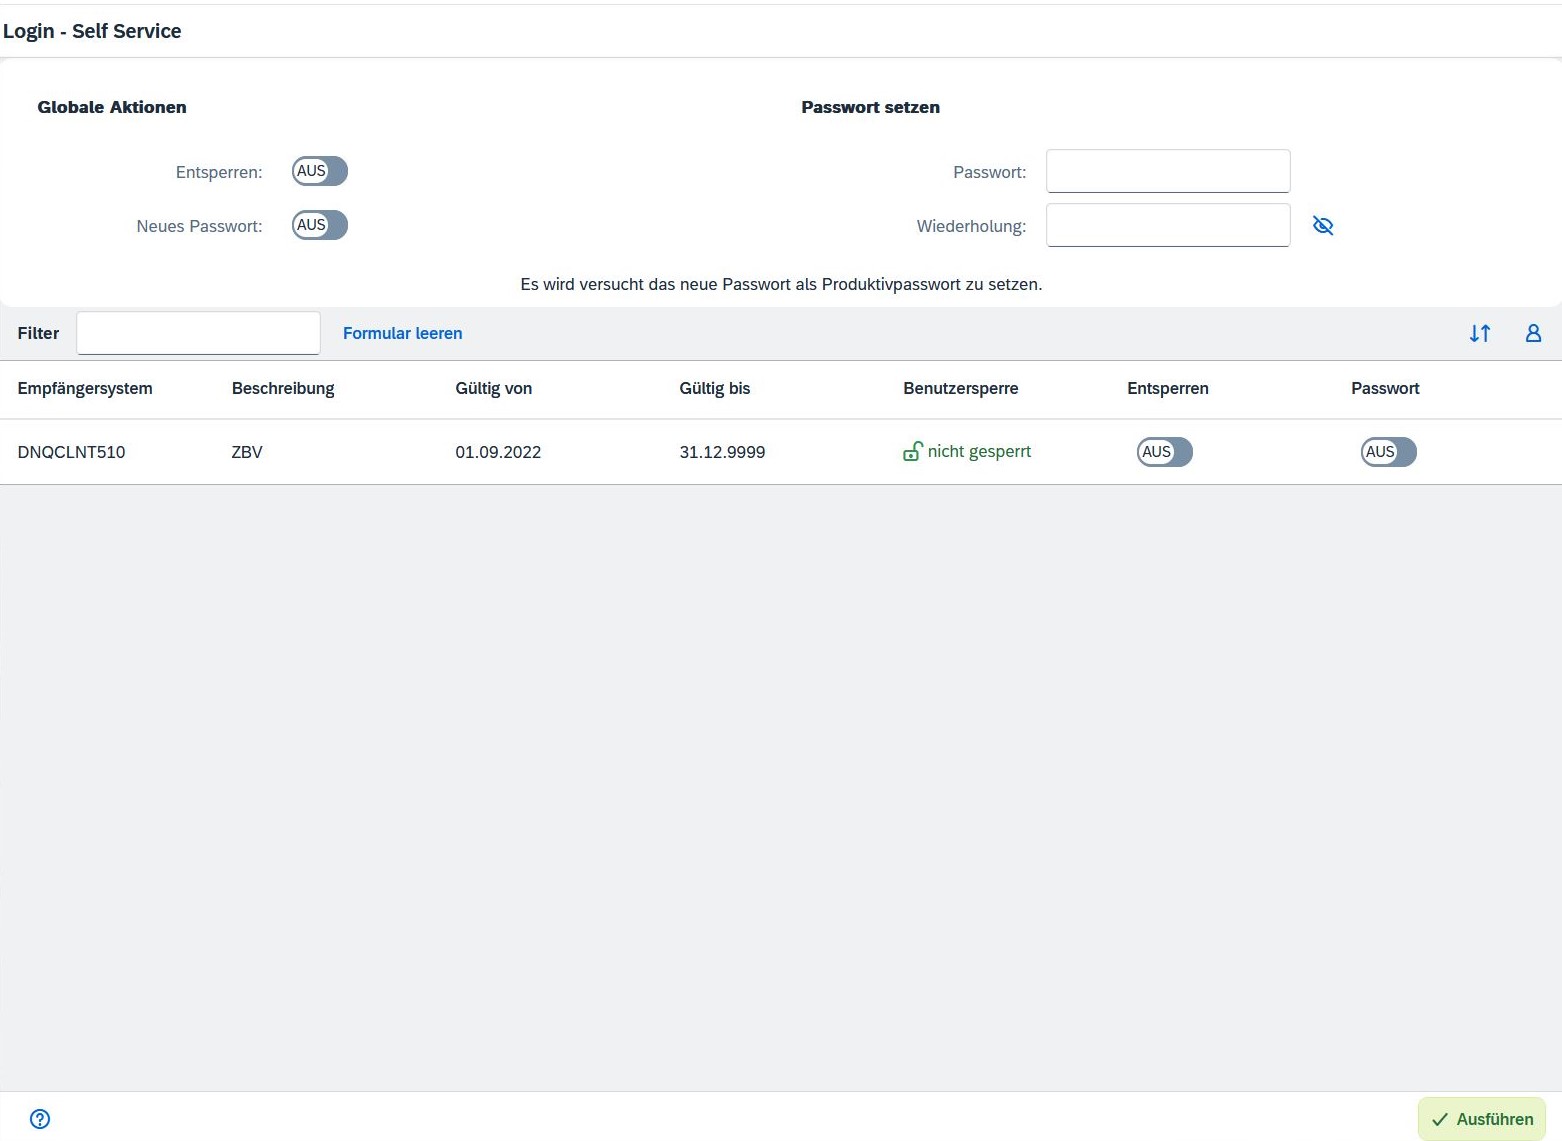Click the Empfängersystem column header

tap(85, 389)
